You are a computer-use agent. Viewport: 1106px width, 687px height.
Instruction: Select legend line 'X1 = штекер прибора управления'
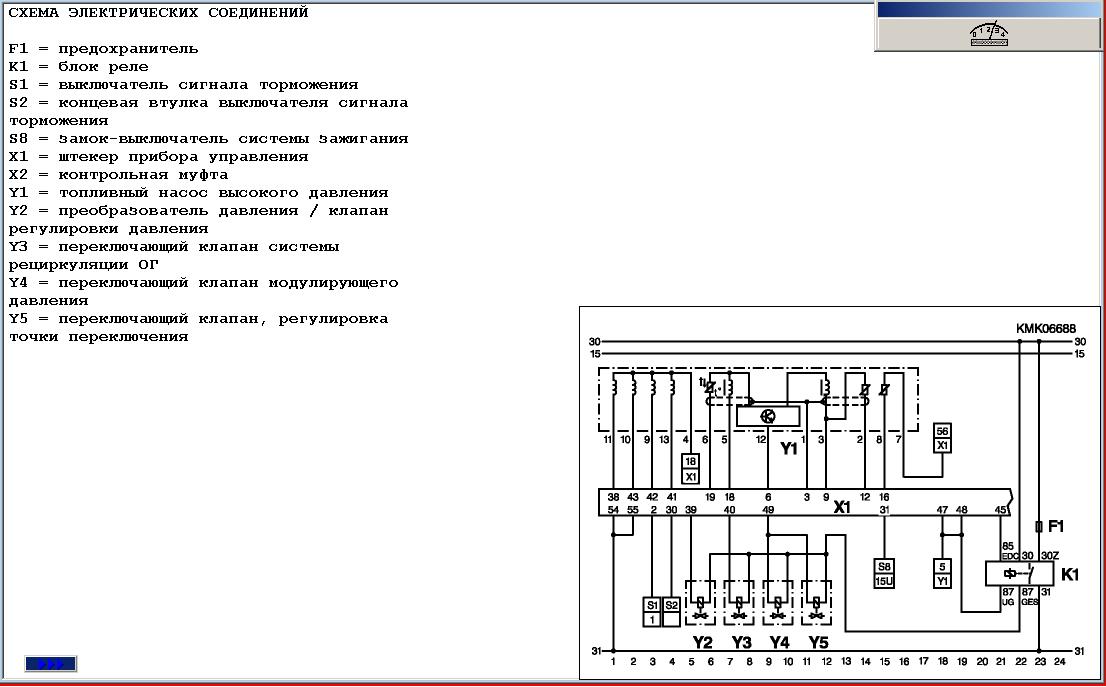coord(159,157)
